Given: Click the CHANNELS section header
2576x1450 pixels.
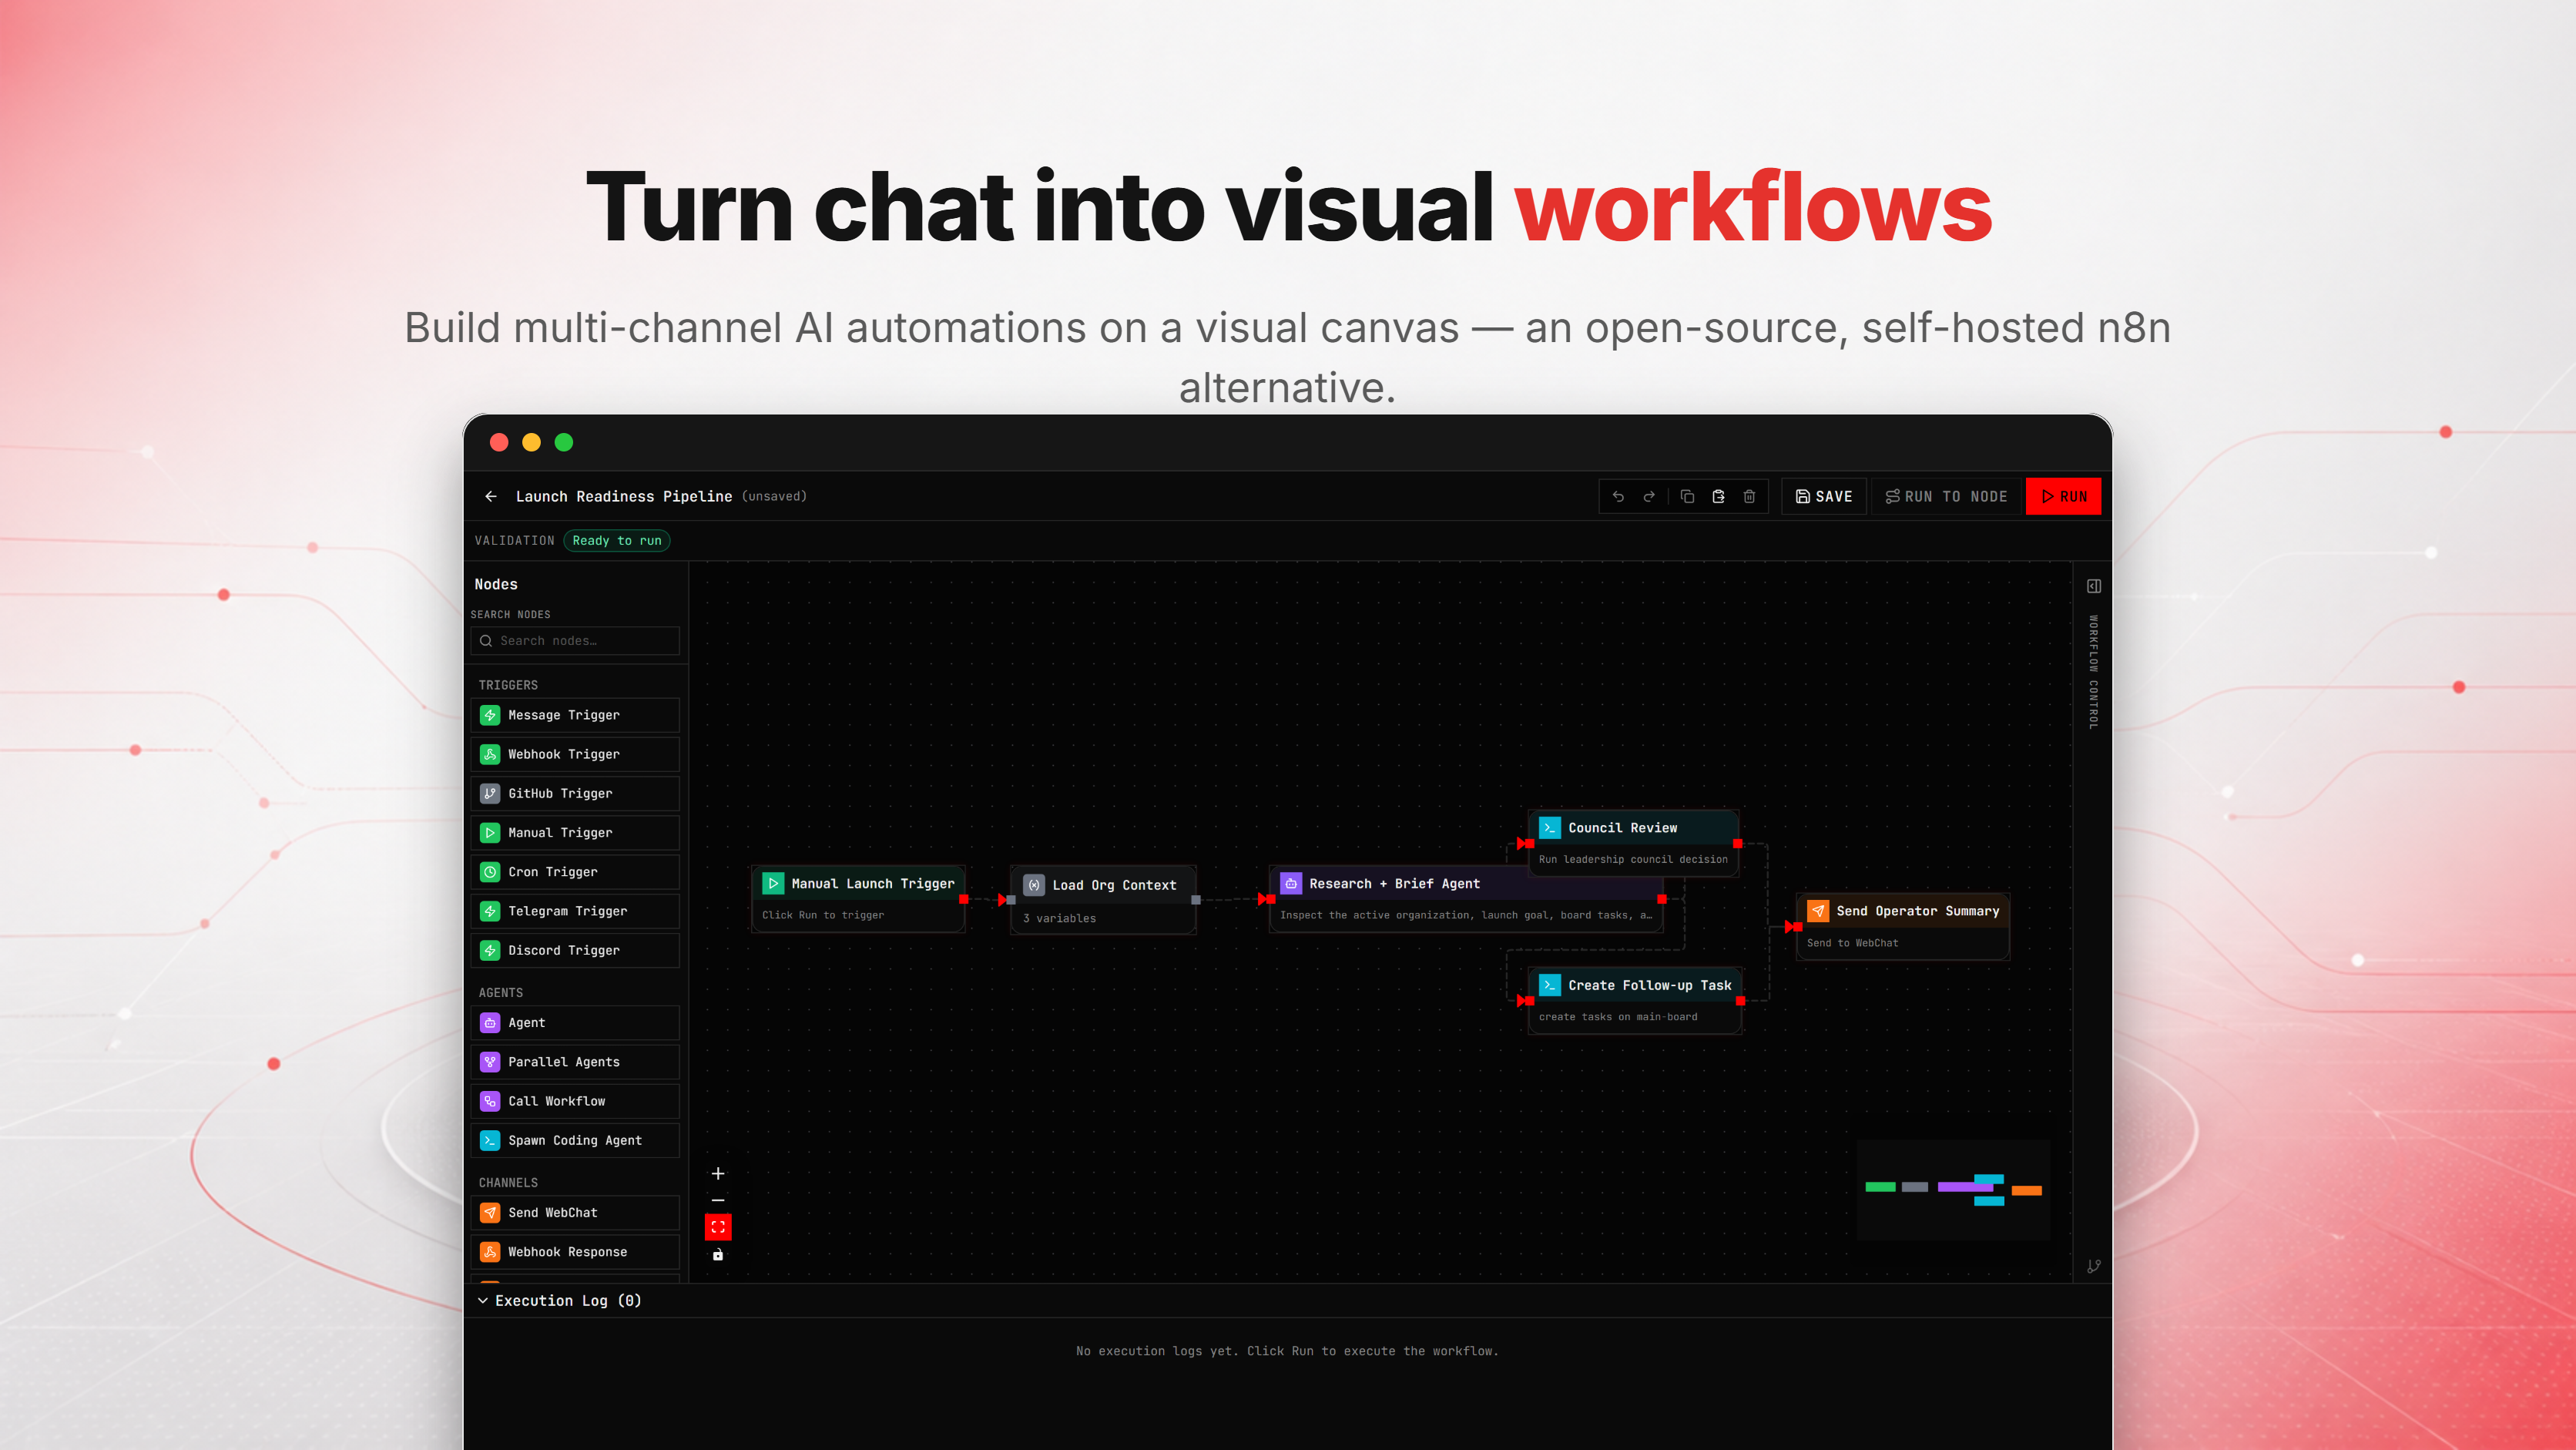Looking at the screenshot, I should coord(508,1182).
